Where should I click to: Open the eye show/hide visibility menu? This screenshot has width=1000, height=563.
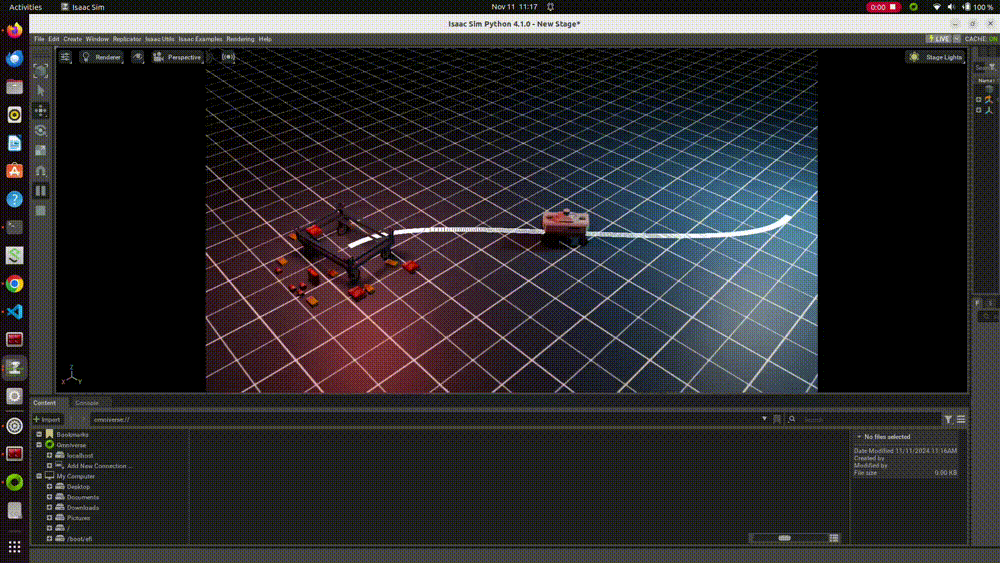click(137, 57)
